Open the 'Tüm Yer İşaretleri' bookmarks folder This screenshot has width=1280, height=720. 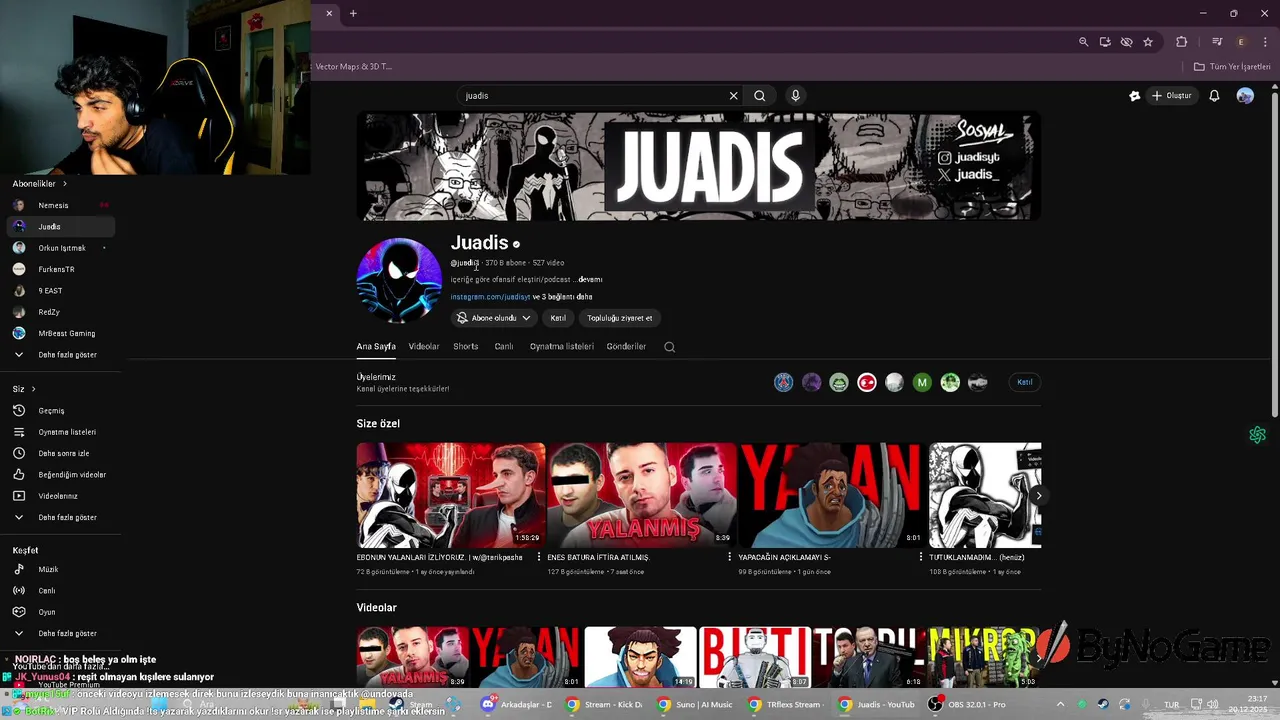[1232, 67]
